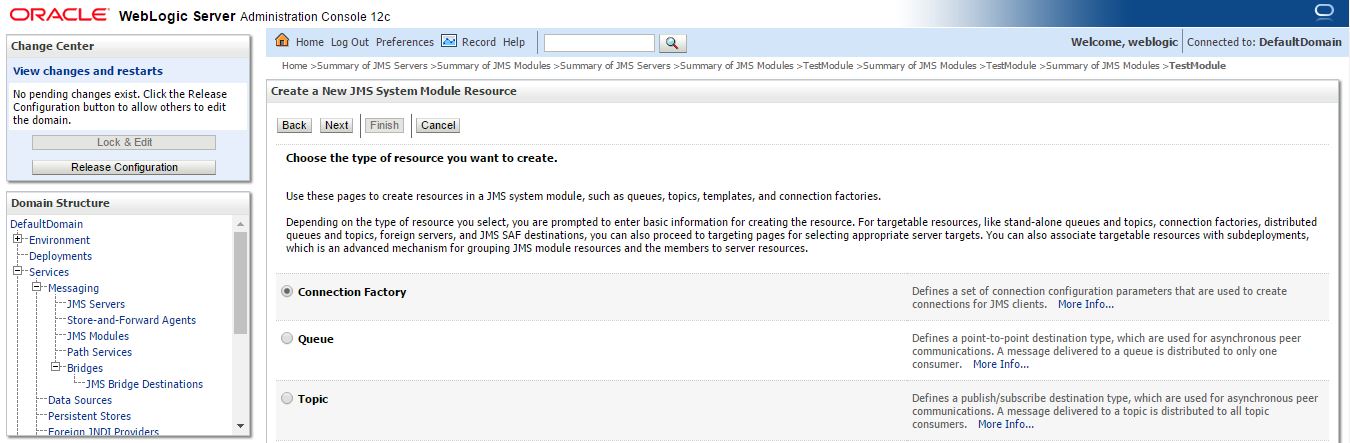Open the Help menu item

(514, 42)
